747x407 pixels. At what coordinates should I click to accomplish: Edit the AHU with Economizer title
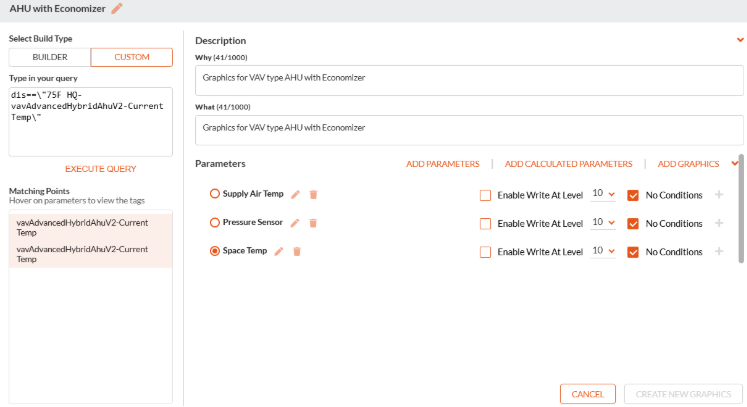(x=117, y=9)
